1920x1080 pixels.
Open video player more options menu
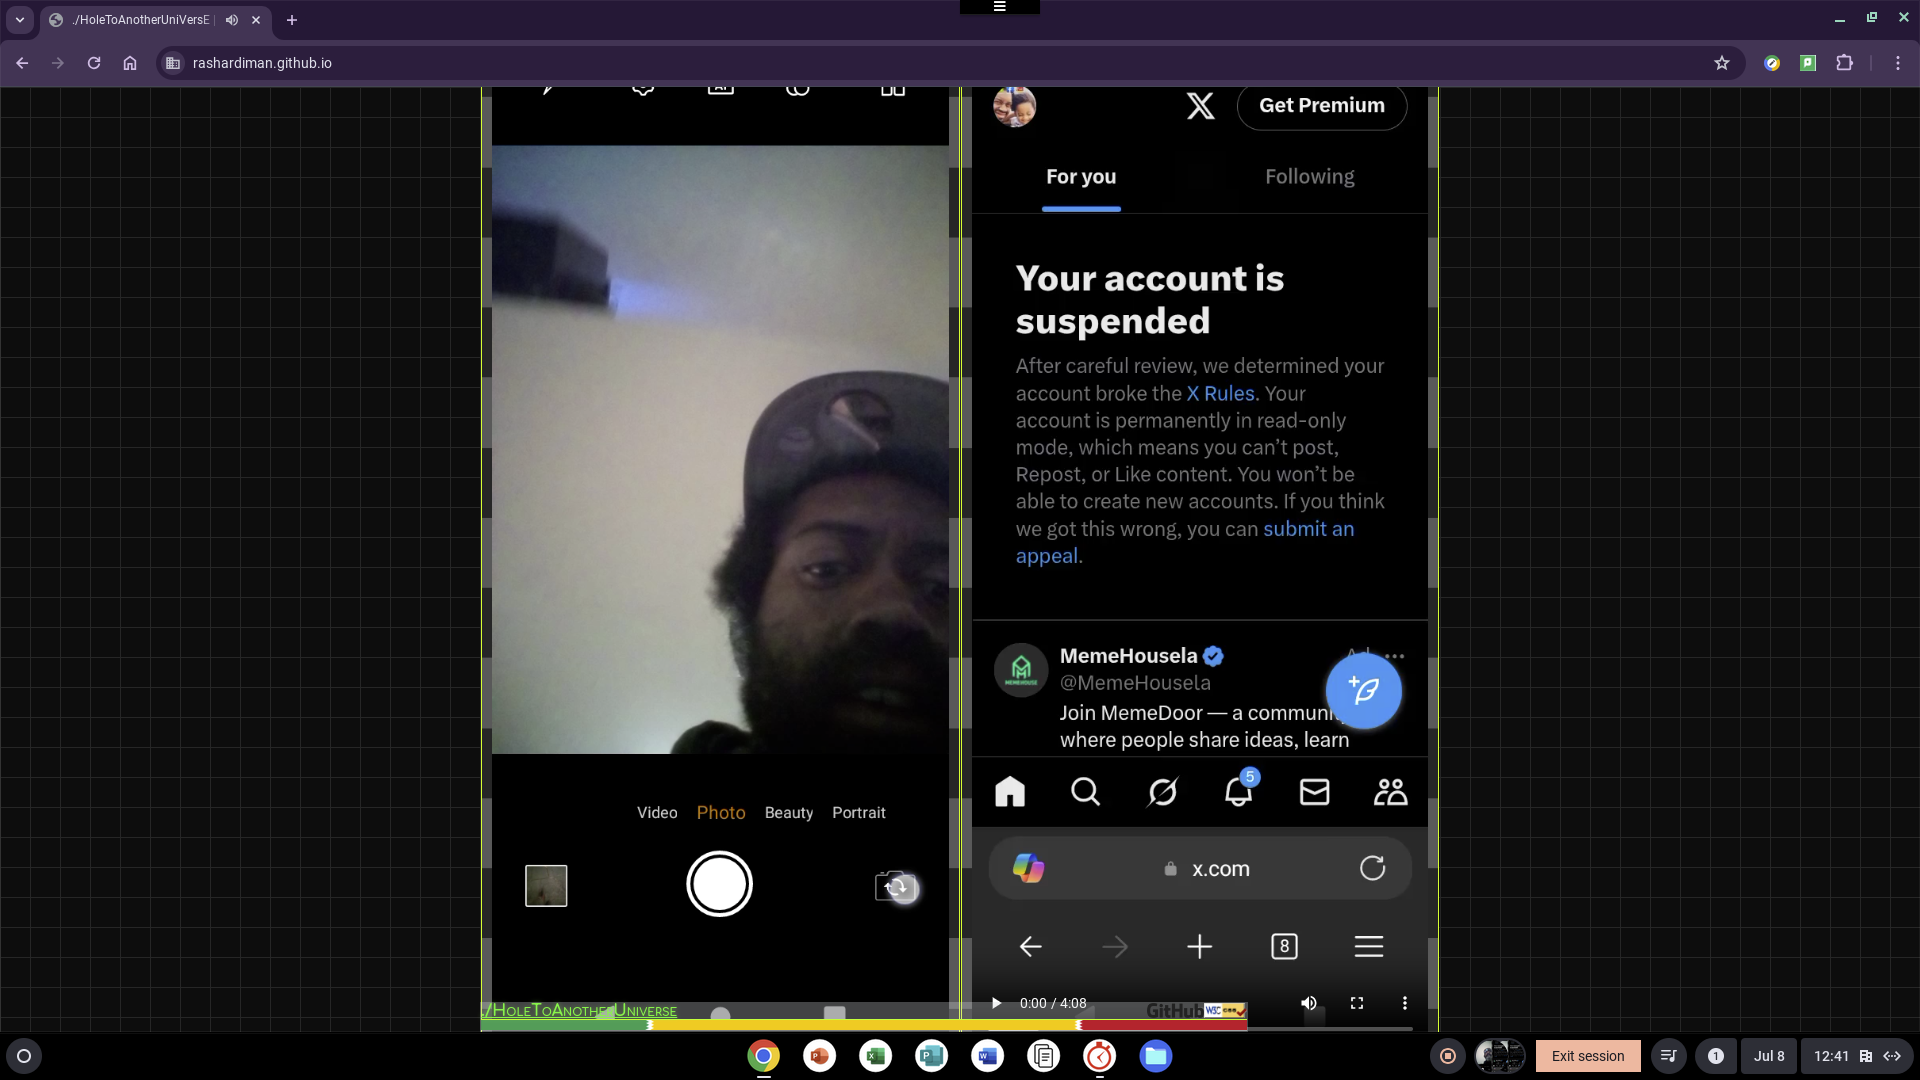(1404, 1003)
